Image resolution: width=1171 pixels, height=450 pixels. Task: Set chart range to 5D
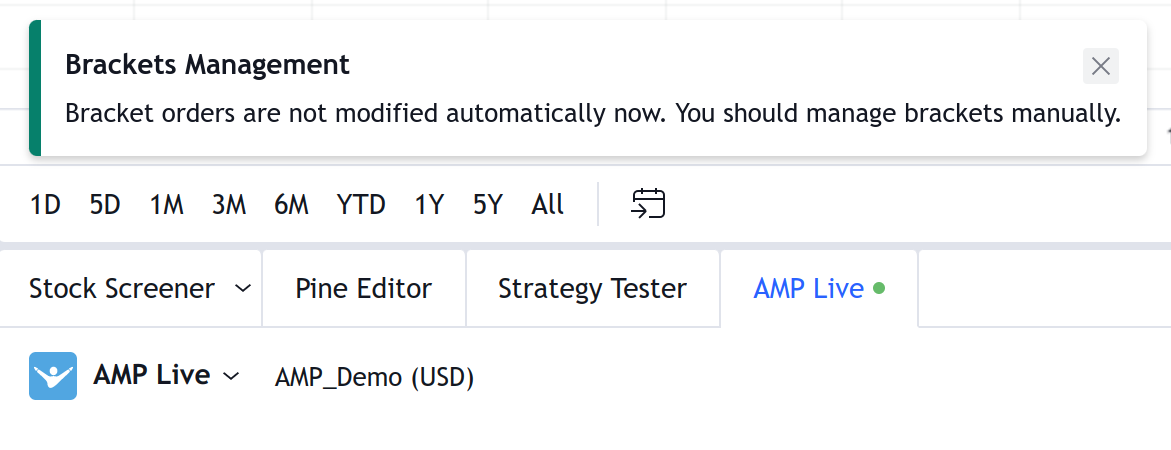[105, 205]
